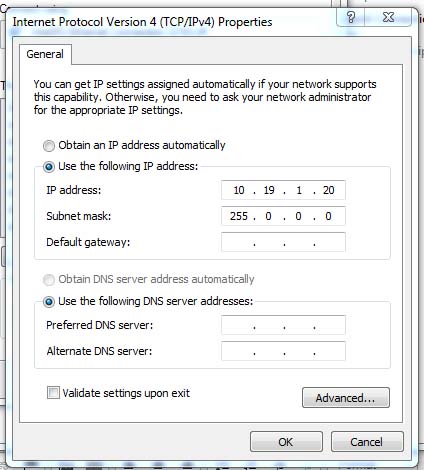The image size is (424, 470).
Task: Click the IP address field's first octet
Action: pos(239,190)
